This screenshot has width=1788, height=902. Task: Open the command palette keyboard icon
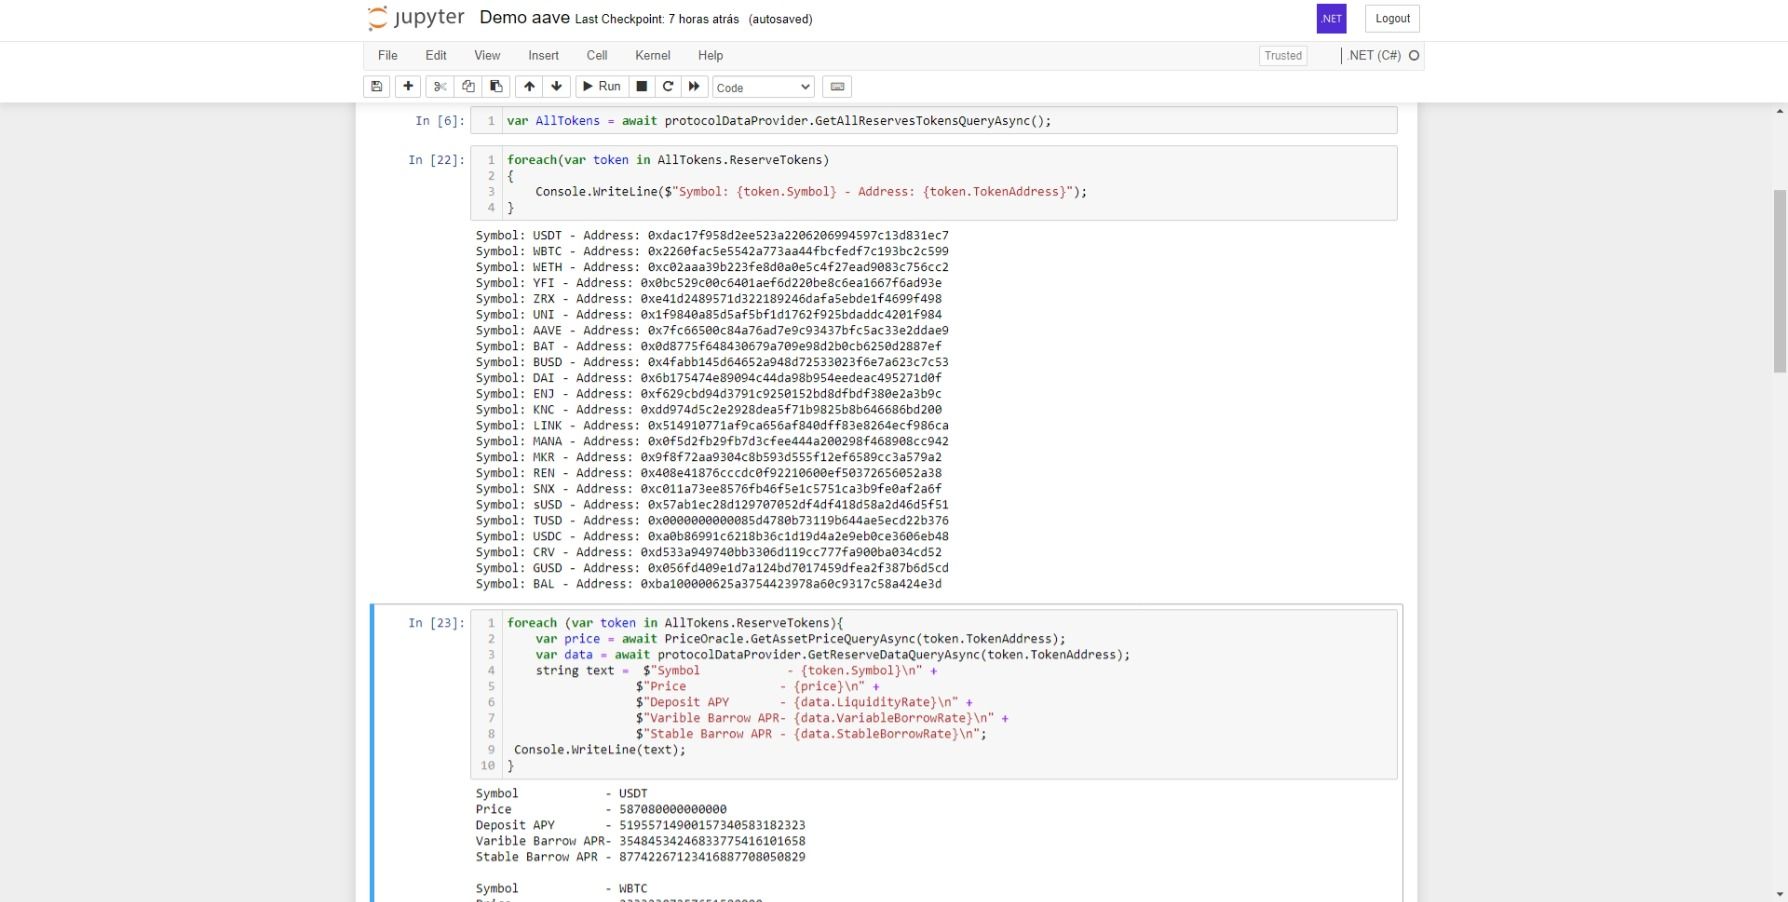[837, 87]
